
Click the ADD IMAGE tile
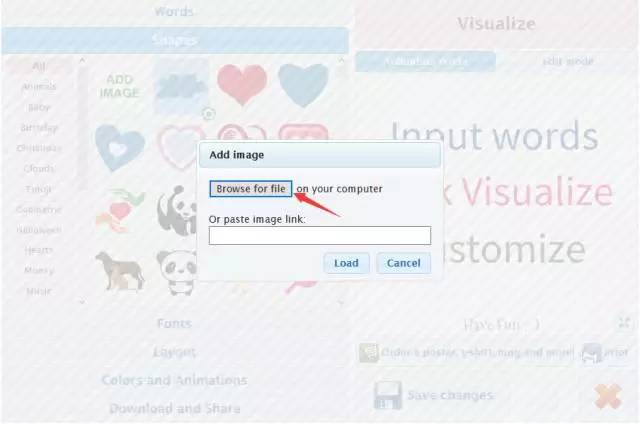[x=119, y=86]
